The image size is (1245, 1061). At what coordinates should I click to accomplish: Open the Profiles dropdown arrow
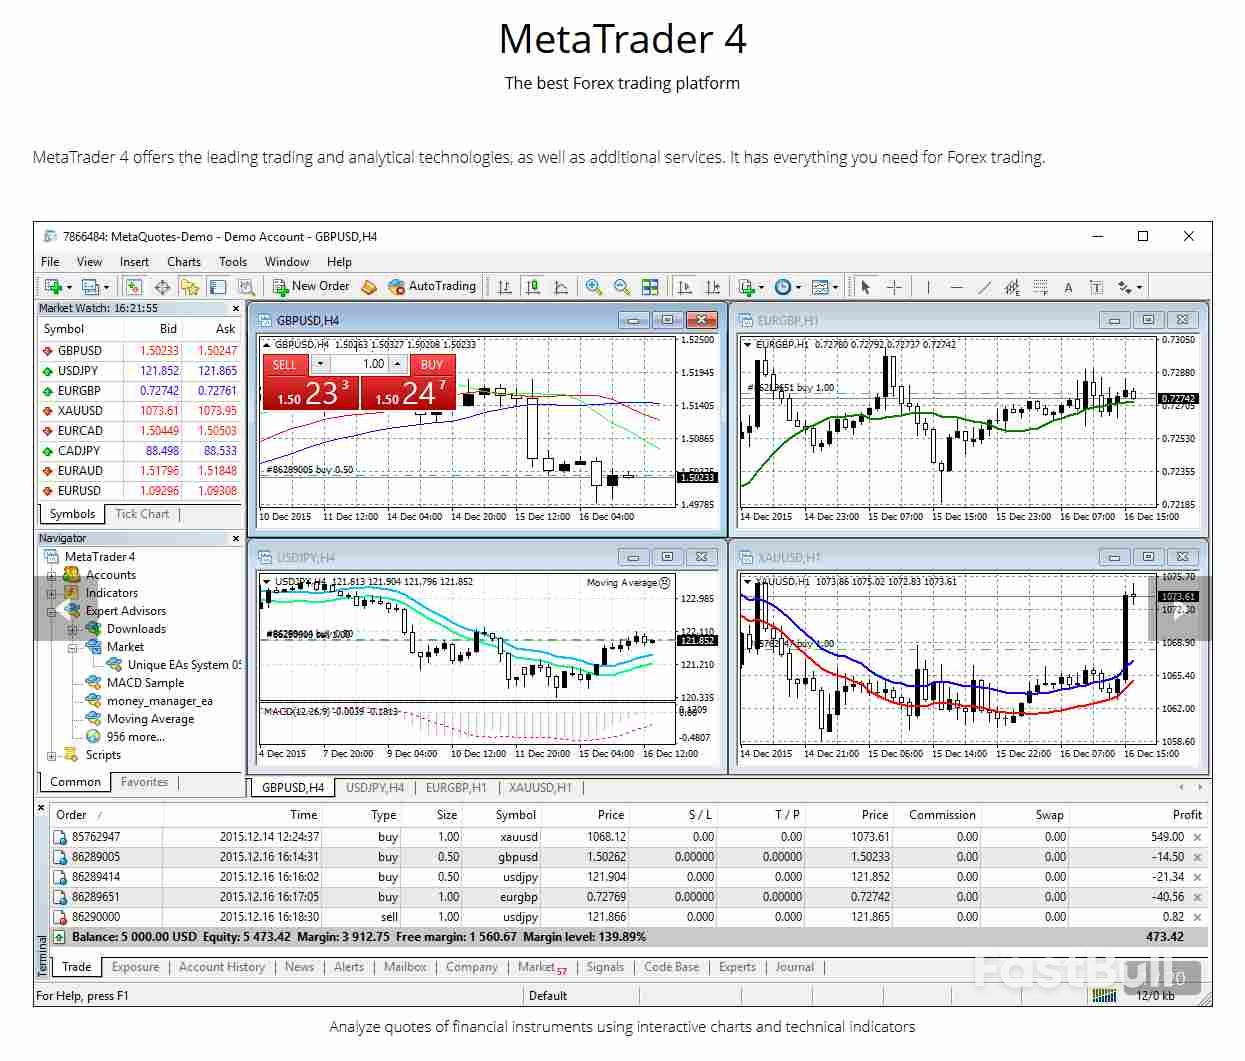pyautogui.click(x=106, y=288)
